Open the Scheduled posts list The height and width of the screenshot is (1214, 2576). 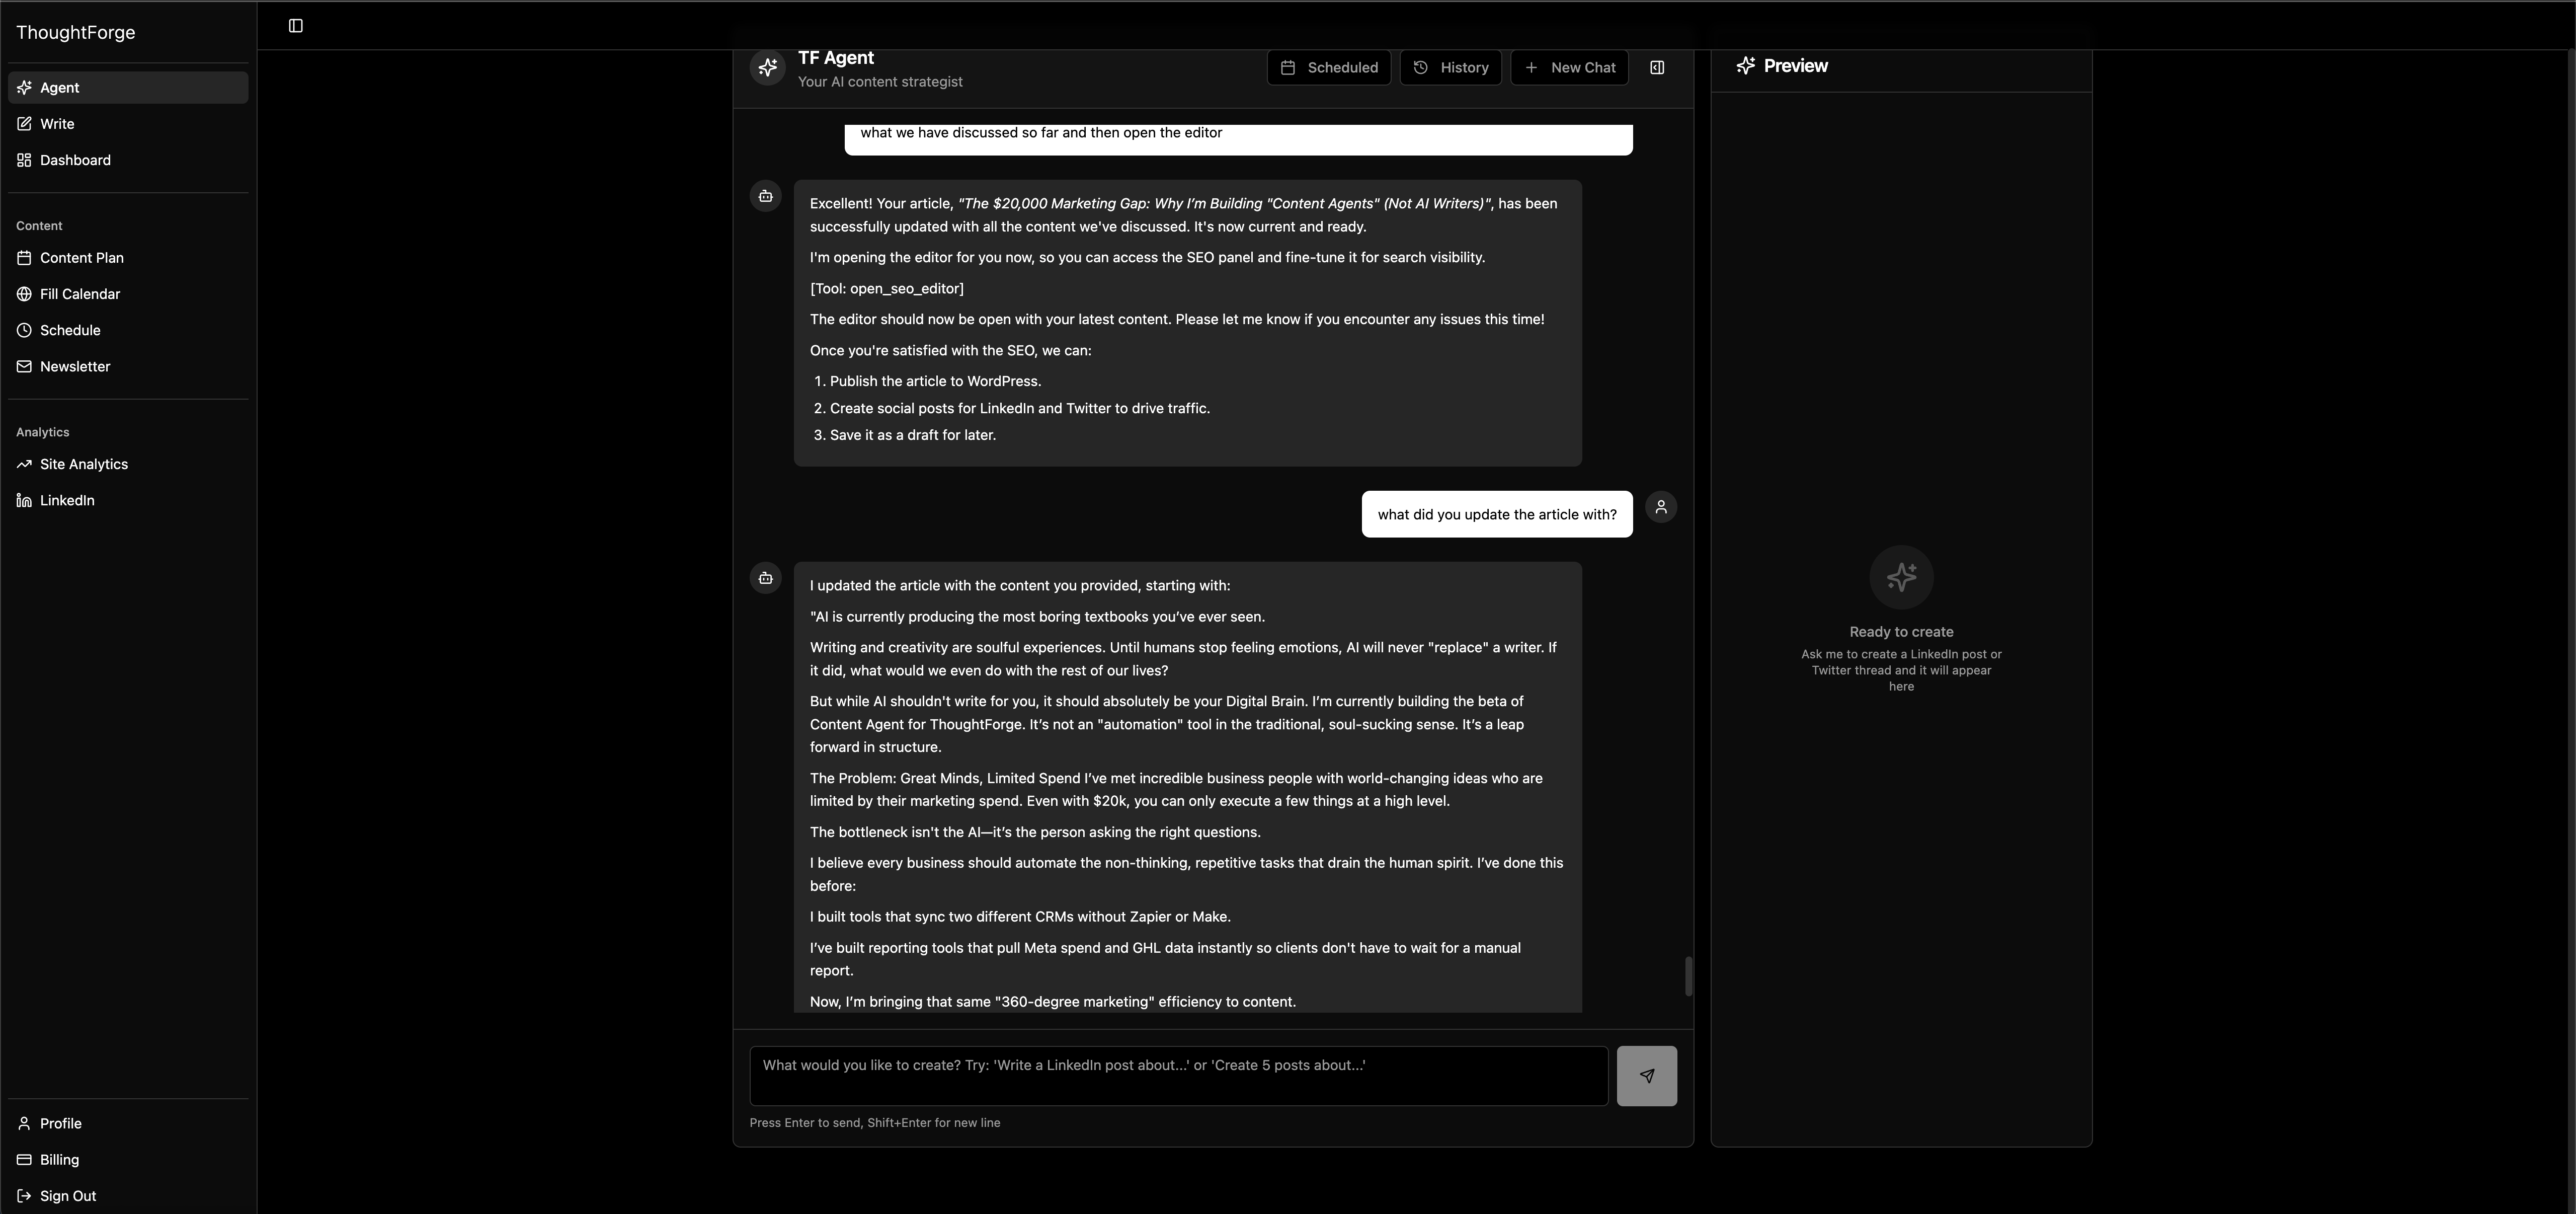pos(1329,67)
